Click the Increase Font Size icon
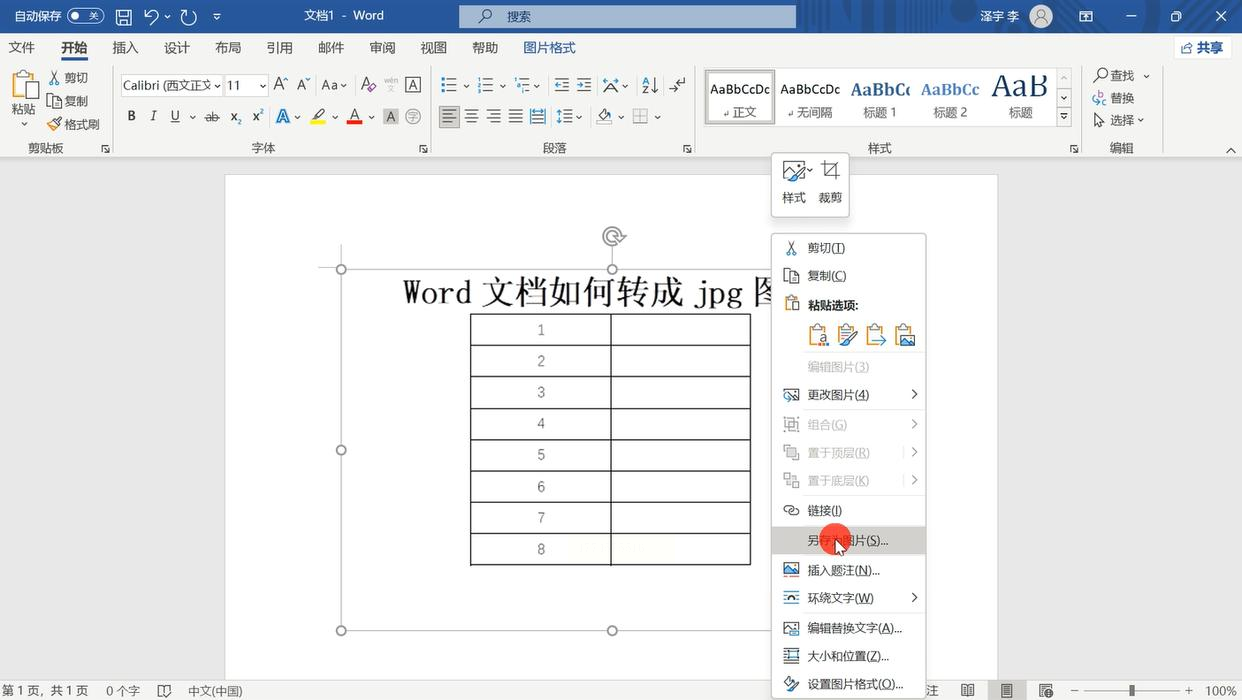 coord(281,85)
